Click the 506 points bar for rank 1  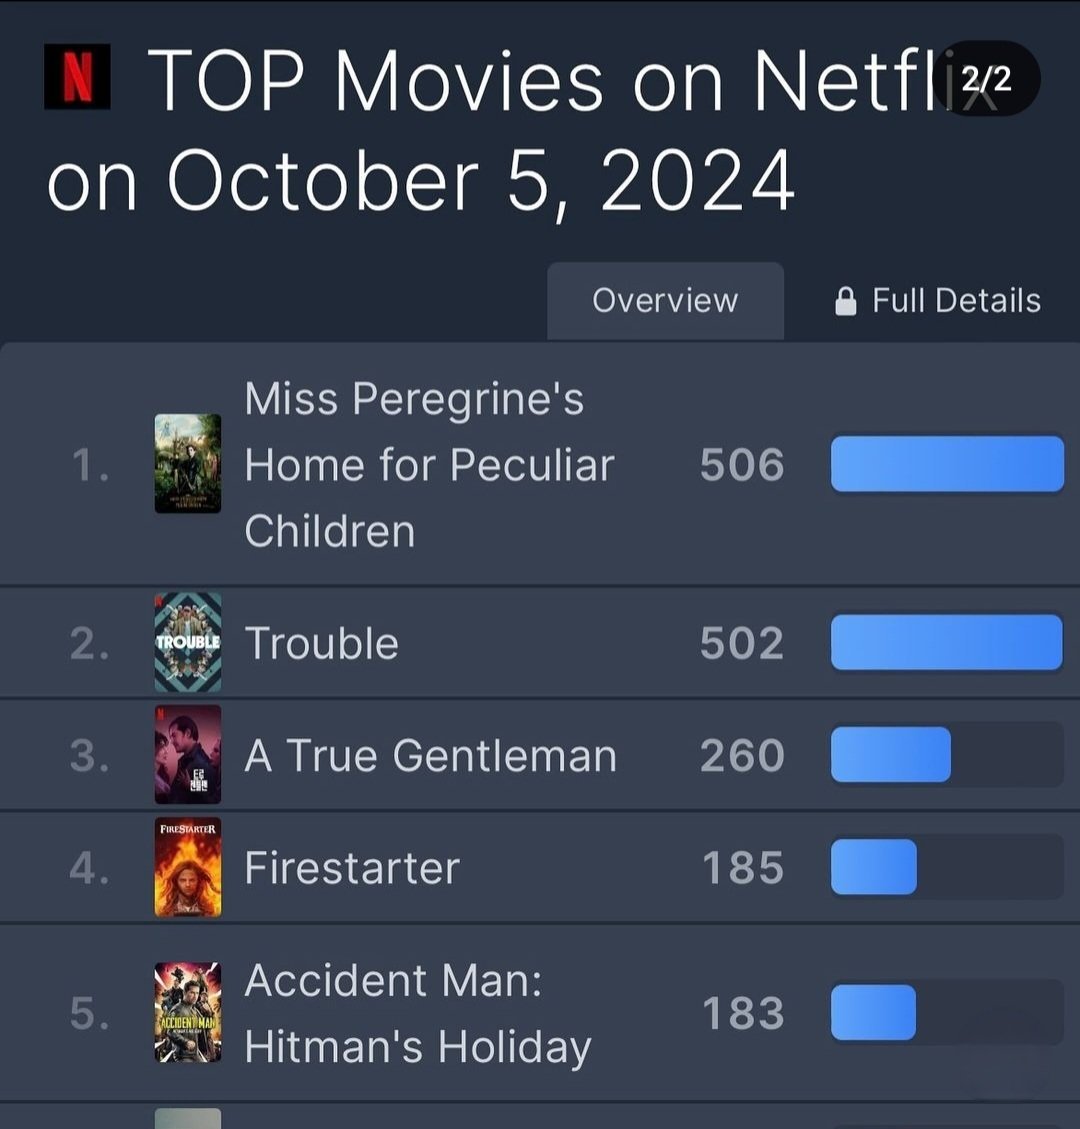[x=947, y=464]
